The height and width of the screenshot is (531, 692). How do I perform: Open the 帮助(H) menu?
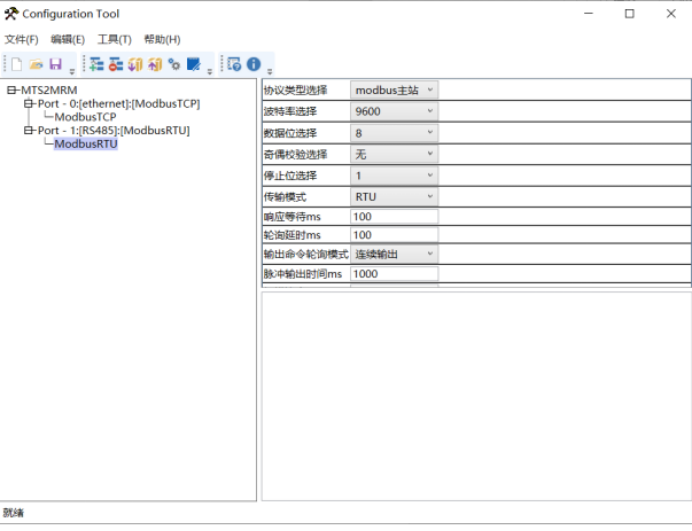(162, 40)
